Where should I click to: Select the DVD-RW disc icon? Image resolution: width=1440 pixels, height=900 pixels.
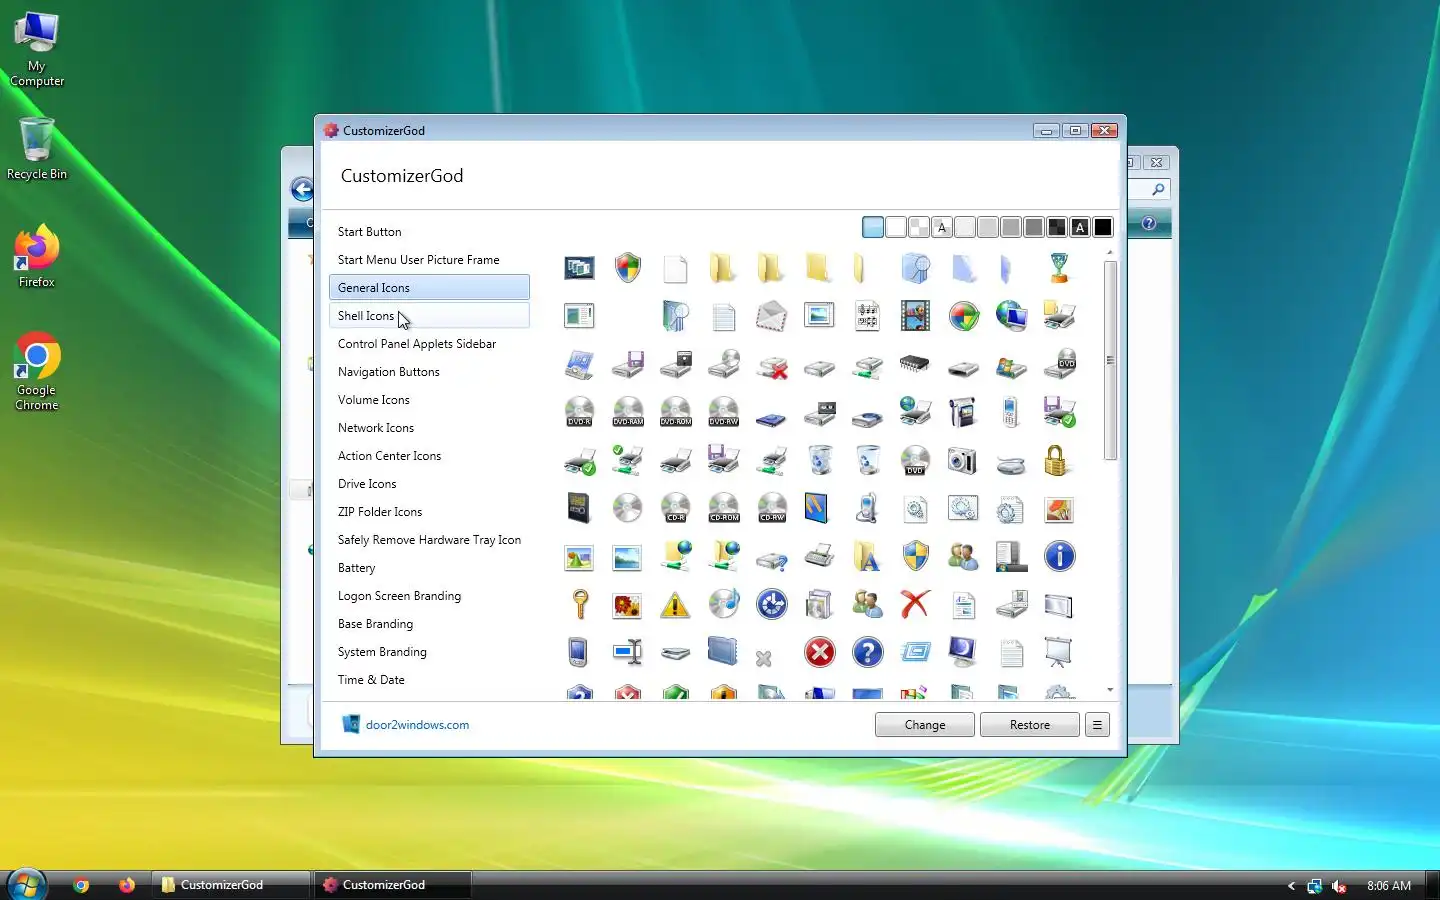(724, 412)
